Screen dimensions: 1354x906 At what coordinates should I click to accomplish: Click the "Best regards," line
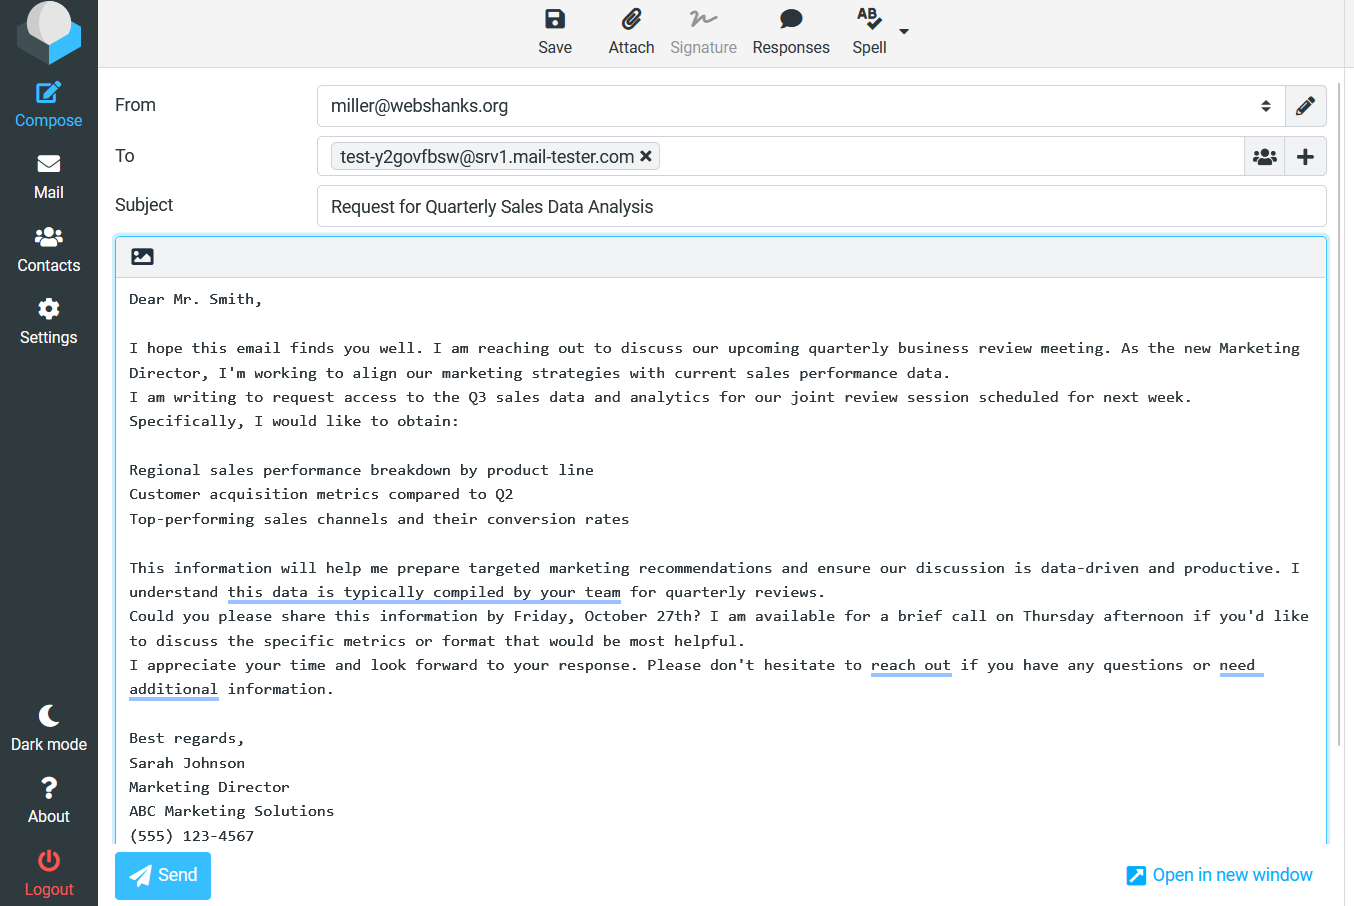(187, 738)
